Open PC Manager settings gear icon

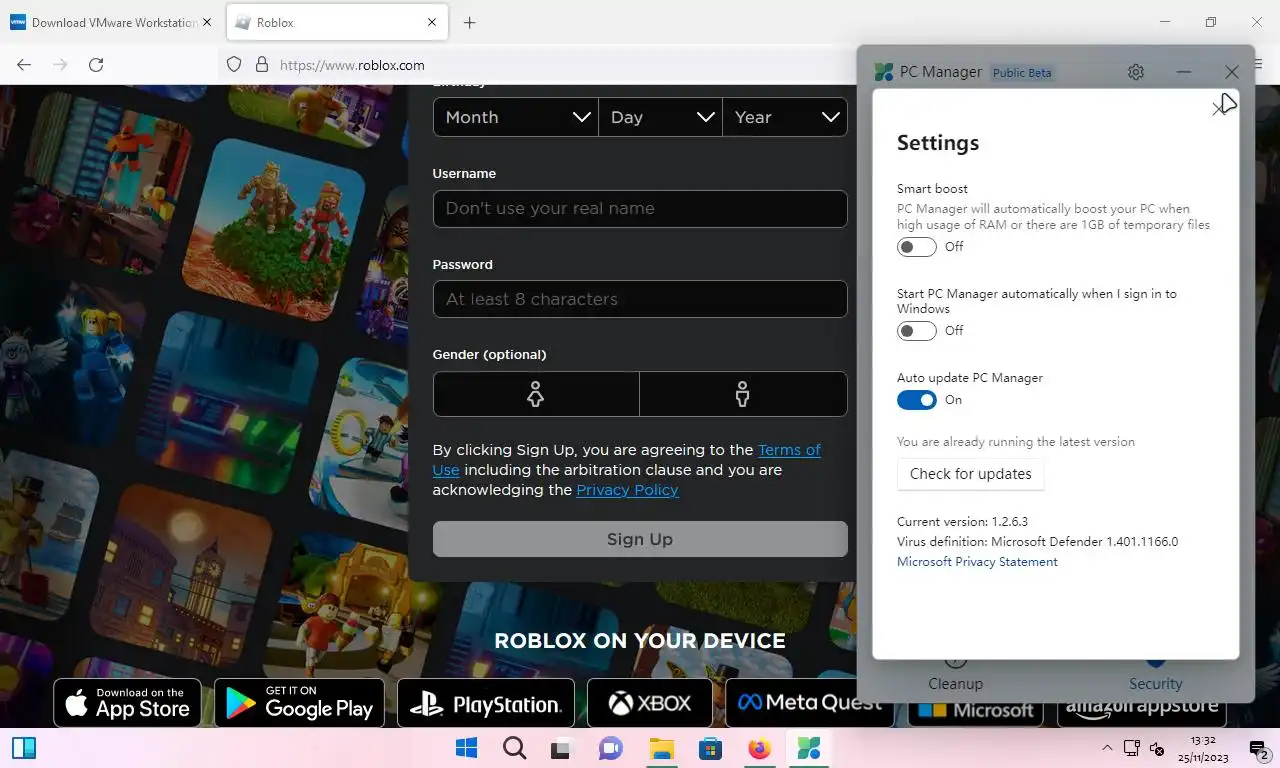[x=1135, y=72]
